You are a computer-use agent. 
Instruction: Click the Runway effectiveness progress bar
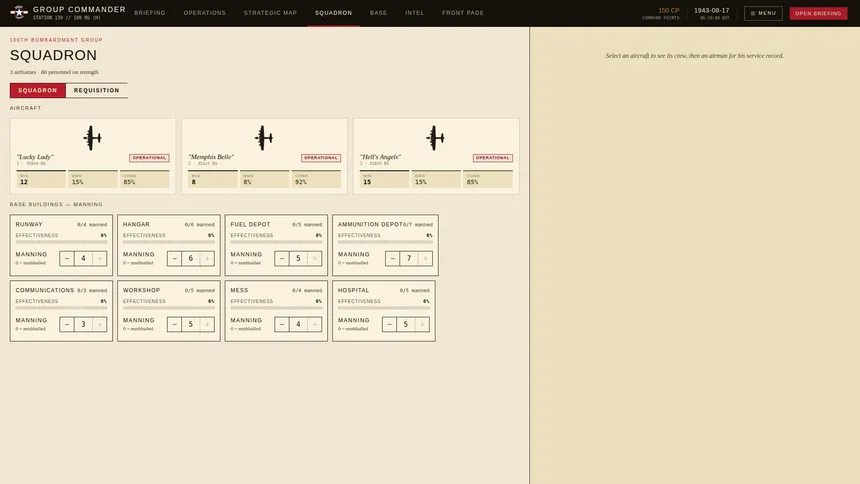61,241
